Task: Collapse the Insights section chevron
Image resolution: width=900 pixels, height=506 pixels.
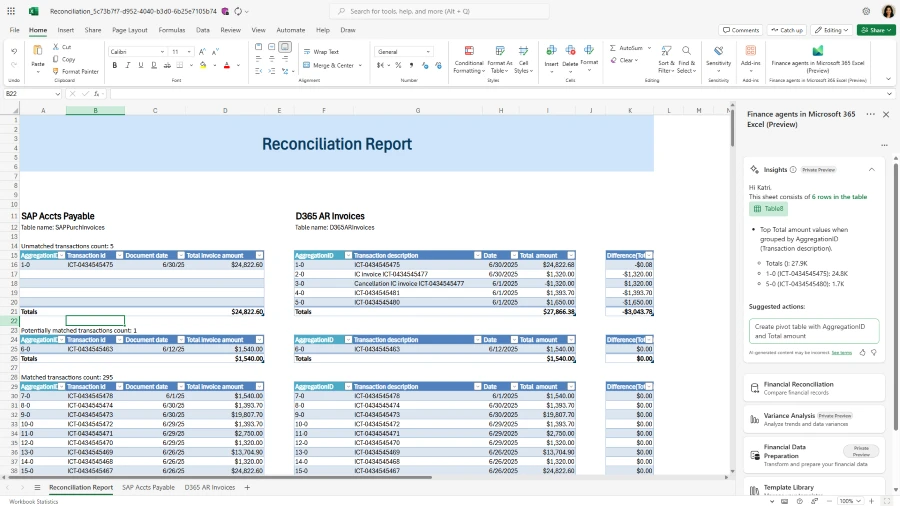Action: tap(871, 170)
